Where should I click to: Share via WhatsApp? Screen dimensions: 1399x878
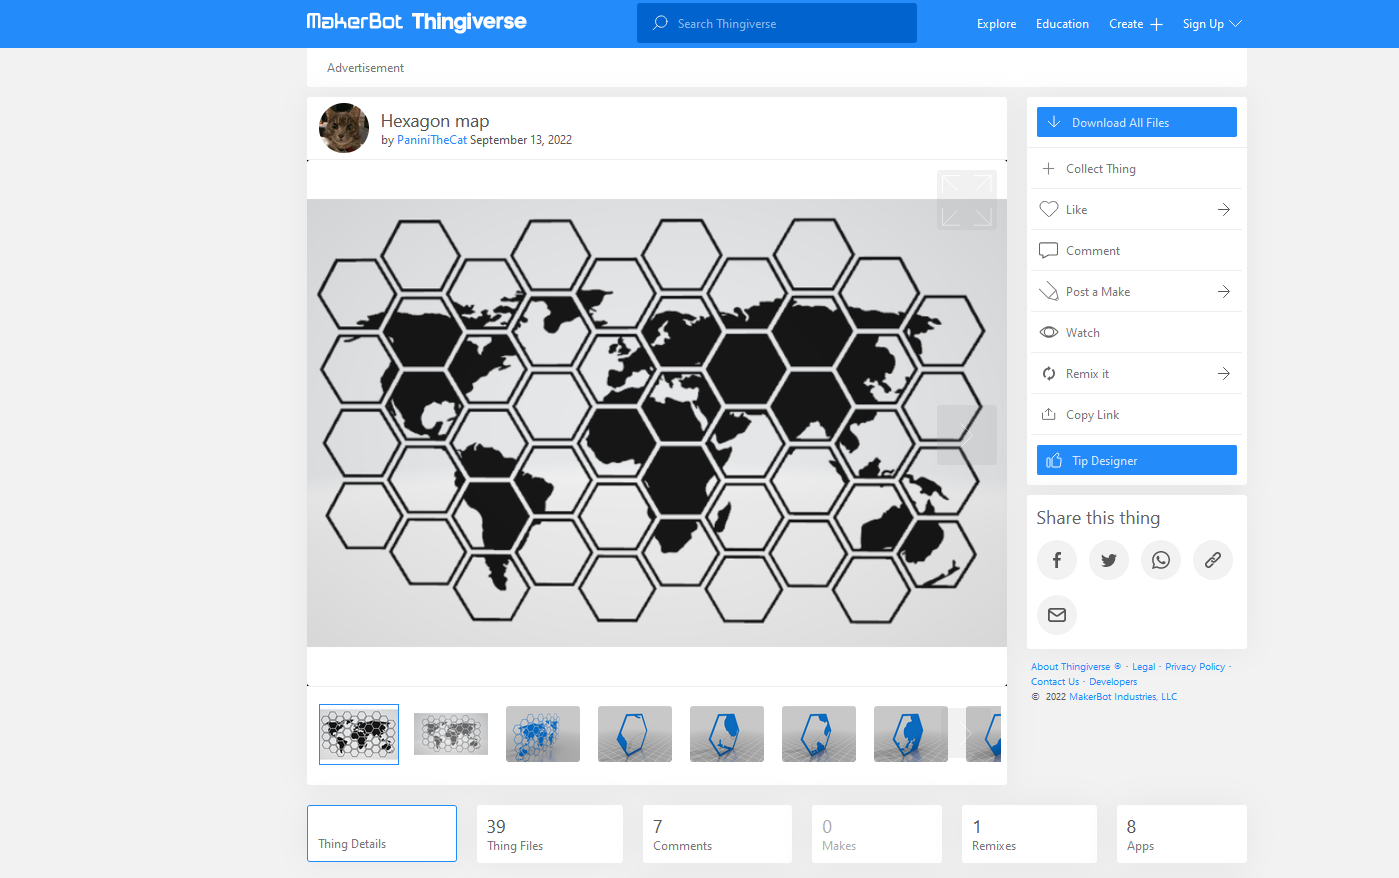1161,560
